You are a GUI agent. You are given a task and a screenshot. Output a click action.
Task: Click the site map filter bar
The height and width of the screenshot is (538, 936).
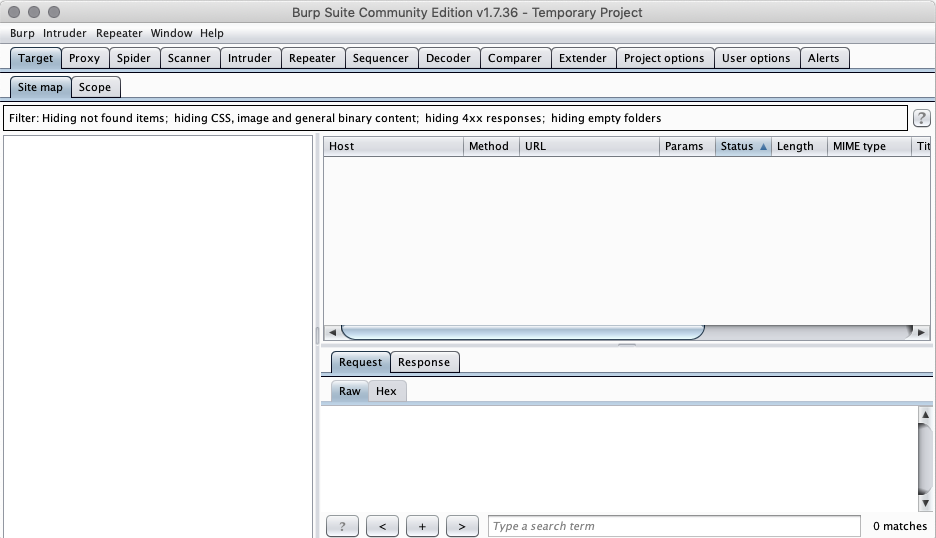455,118
